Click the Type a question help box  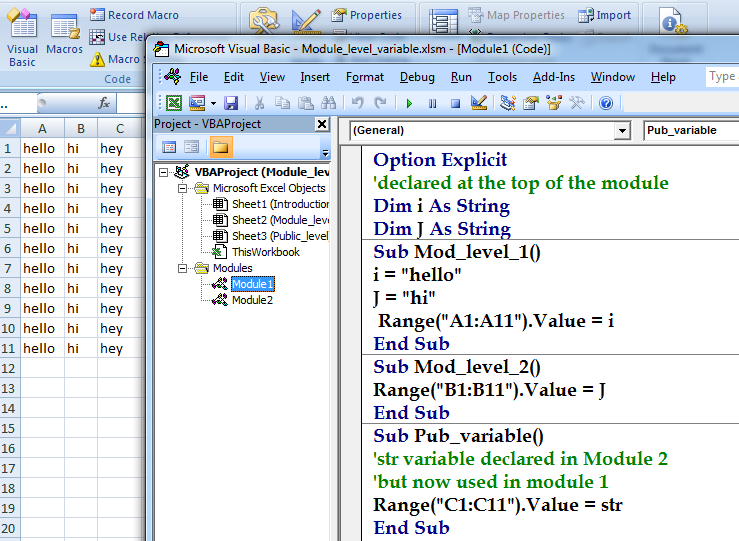(x=722, y=76)
